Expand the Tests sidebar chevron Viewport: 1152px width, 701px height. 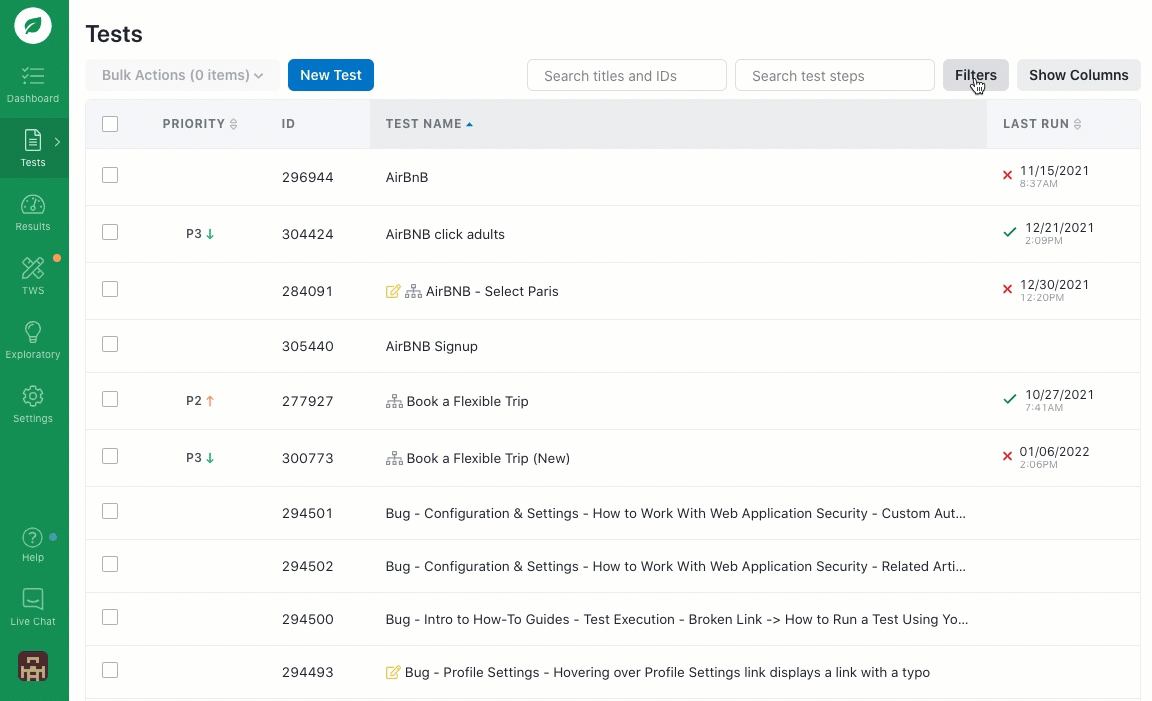[x=57, y=142]
